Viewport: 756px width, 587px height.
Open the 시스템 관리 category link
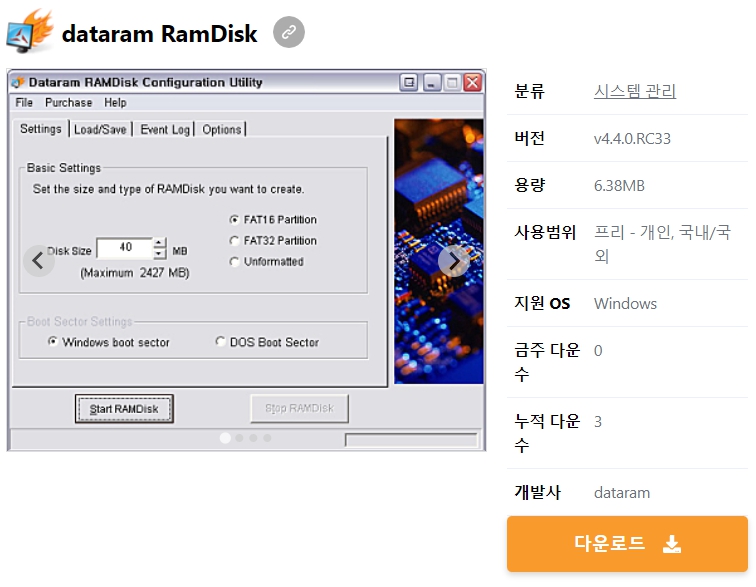pos(634,91)
